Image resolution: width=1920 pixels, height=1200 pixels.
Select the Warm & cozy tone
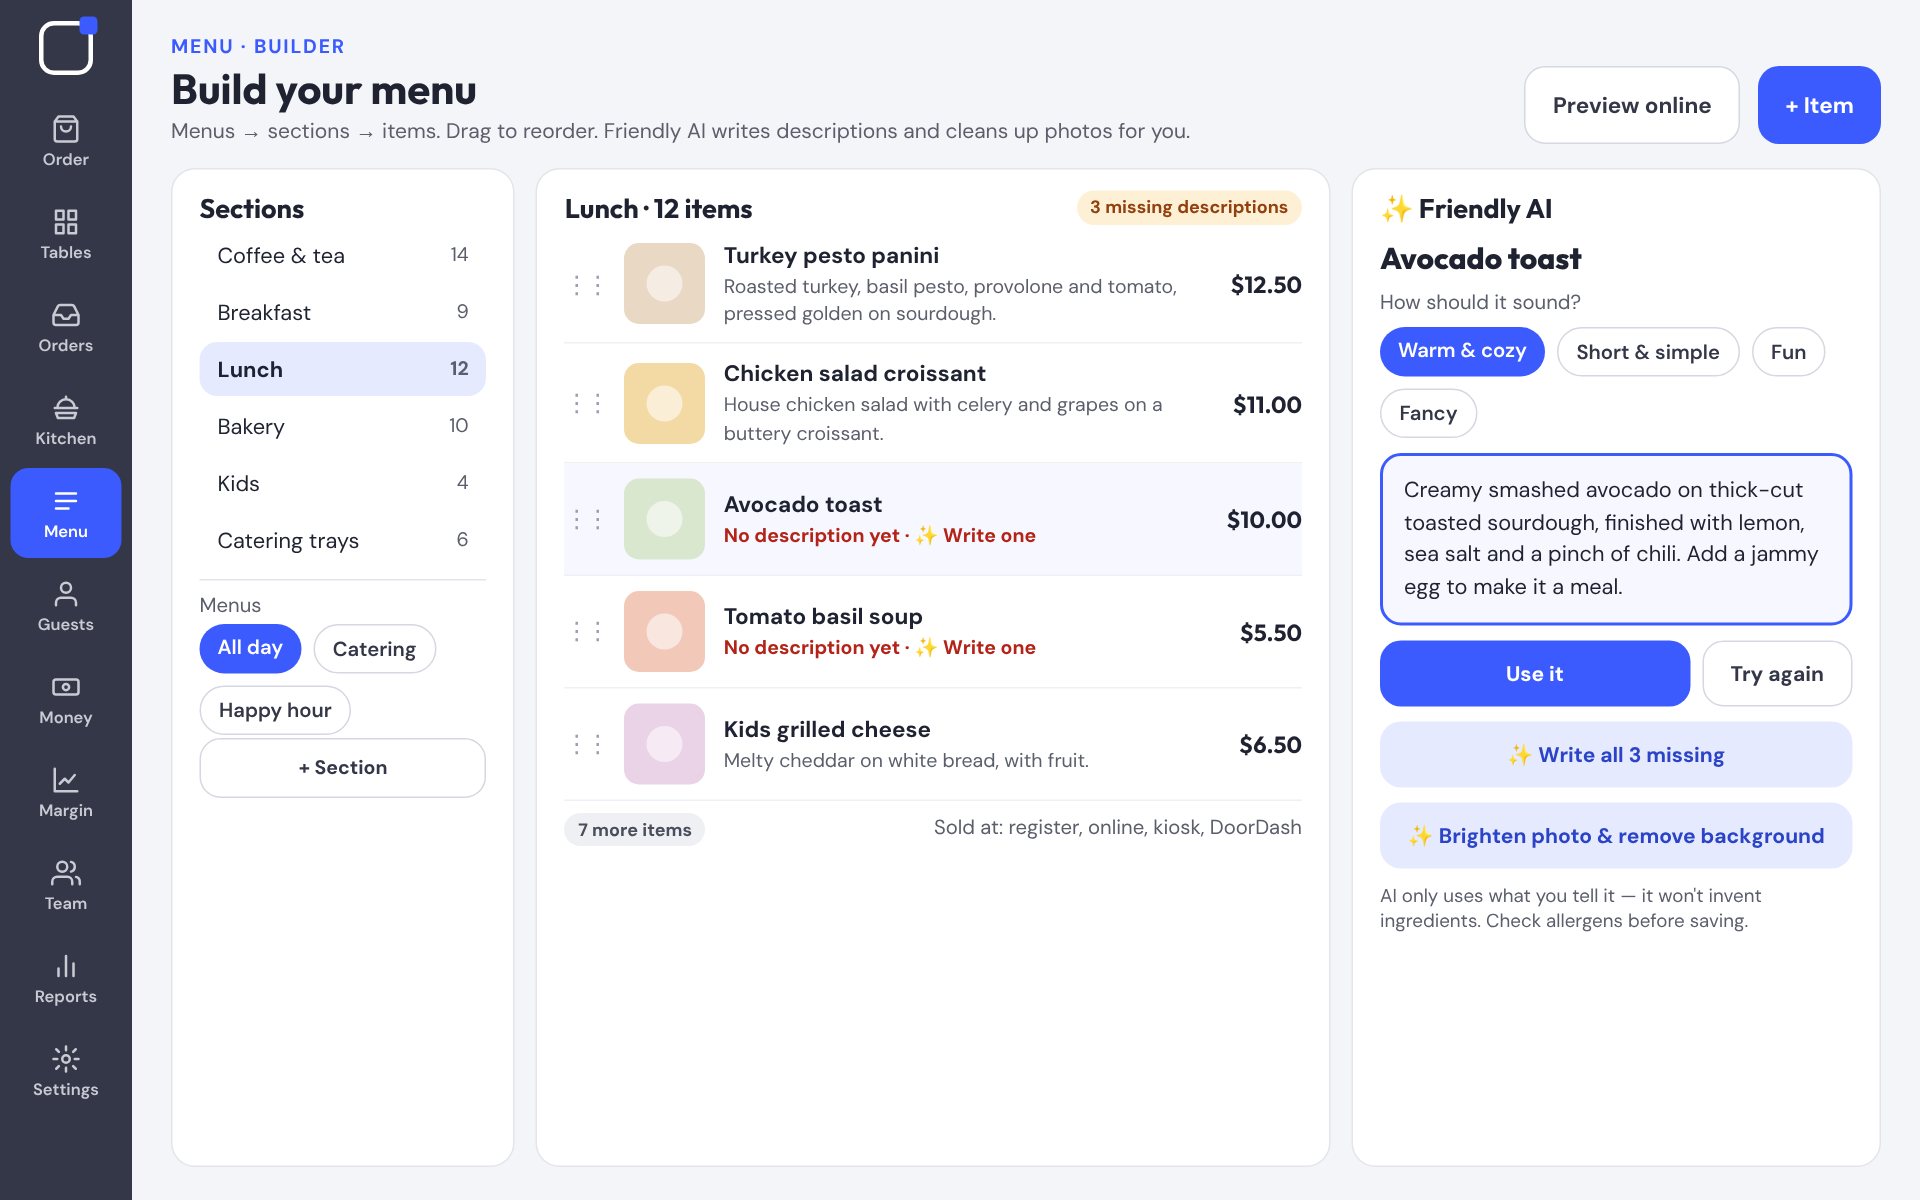coord(1462,351)
